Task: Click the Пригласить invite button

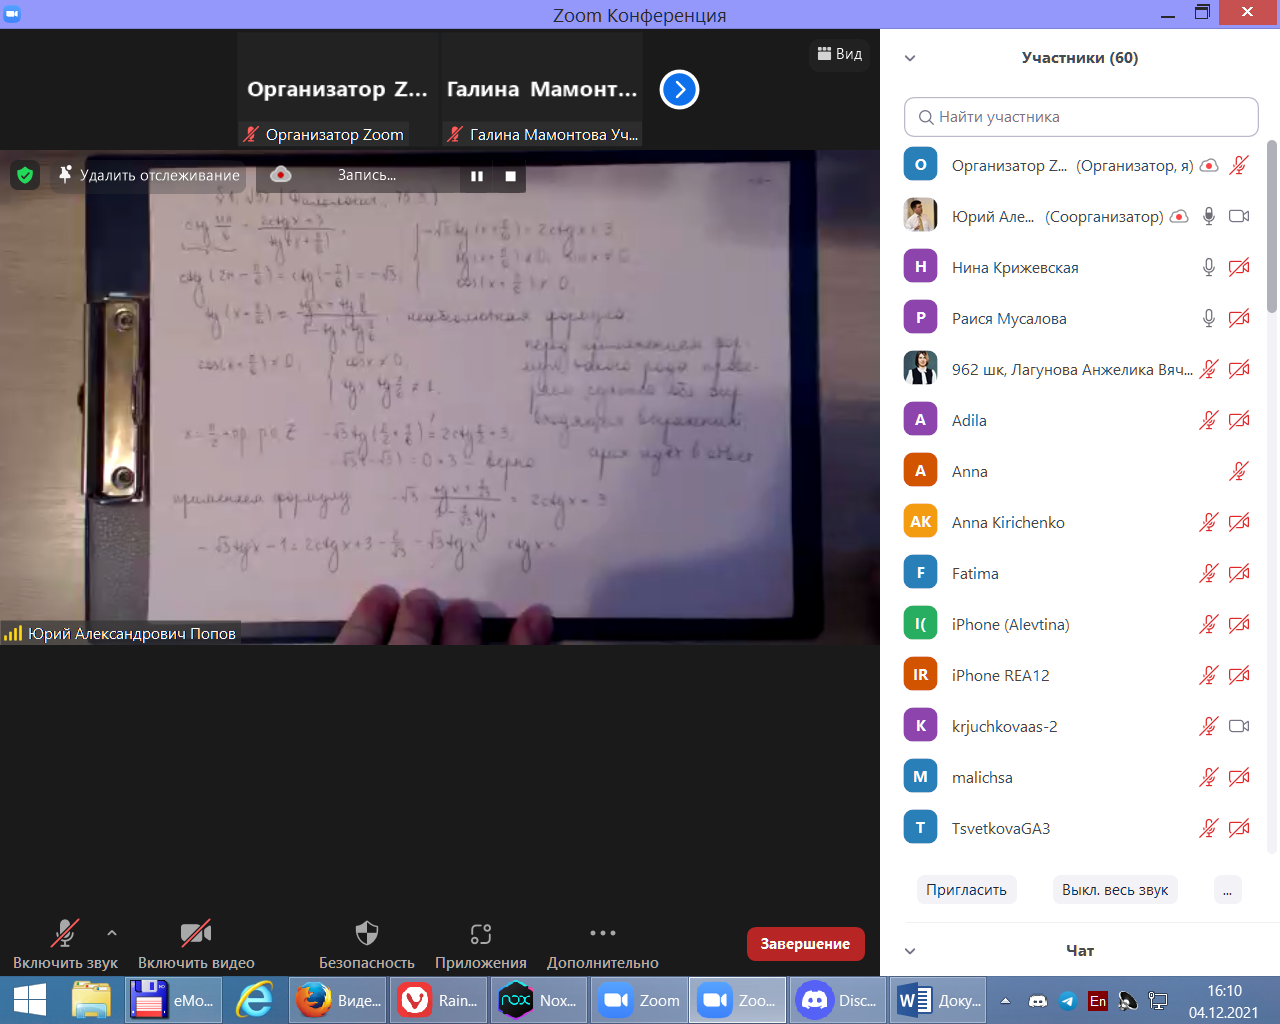Action: [x=966, y=890]
